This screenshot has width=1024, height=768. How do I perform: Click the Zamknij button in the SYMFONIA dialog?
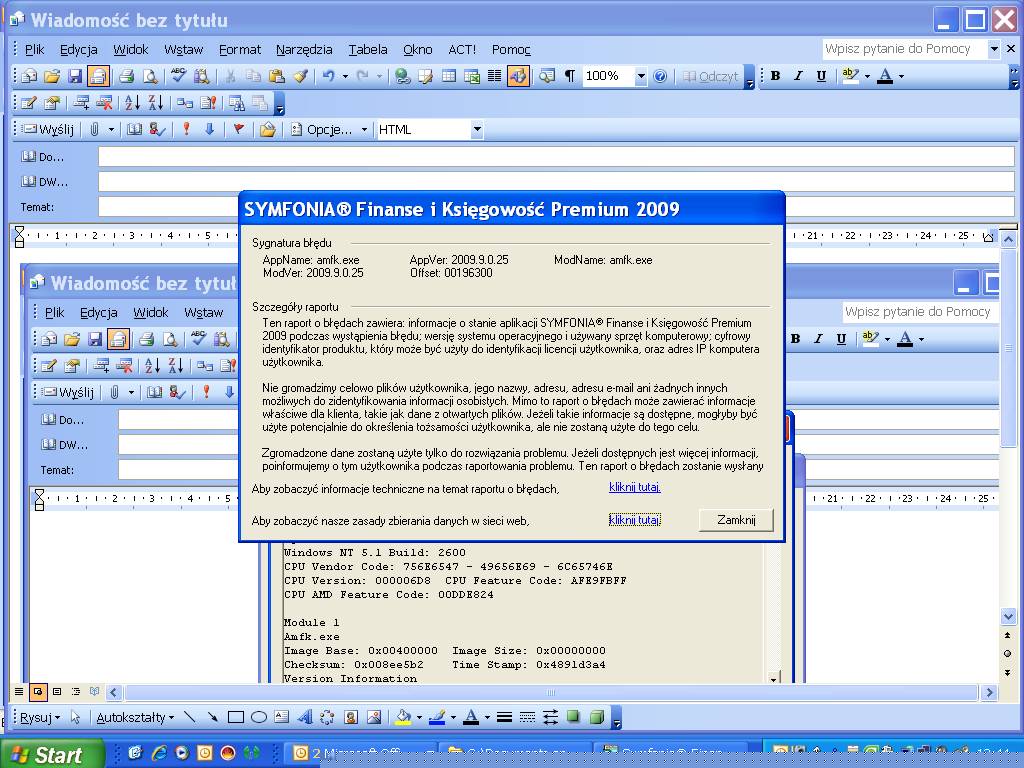point(736,520)
